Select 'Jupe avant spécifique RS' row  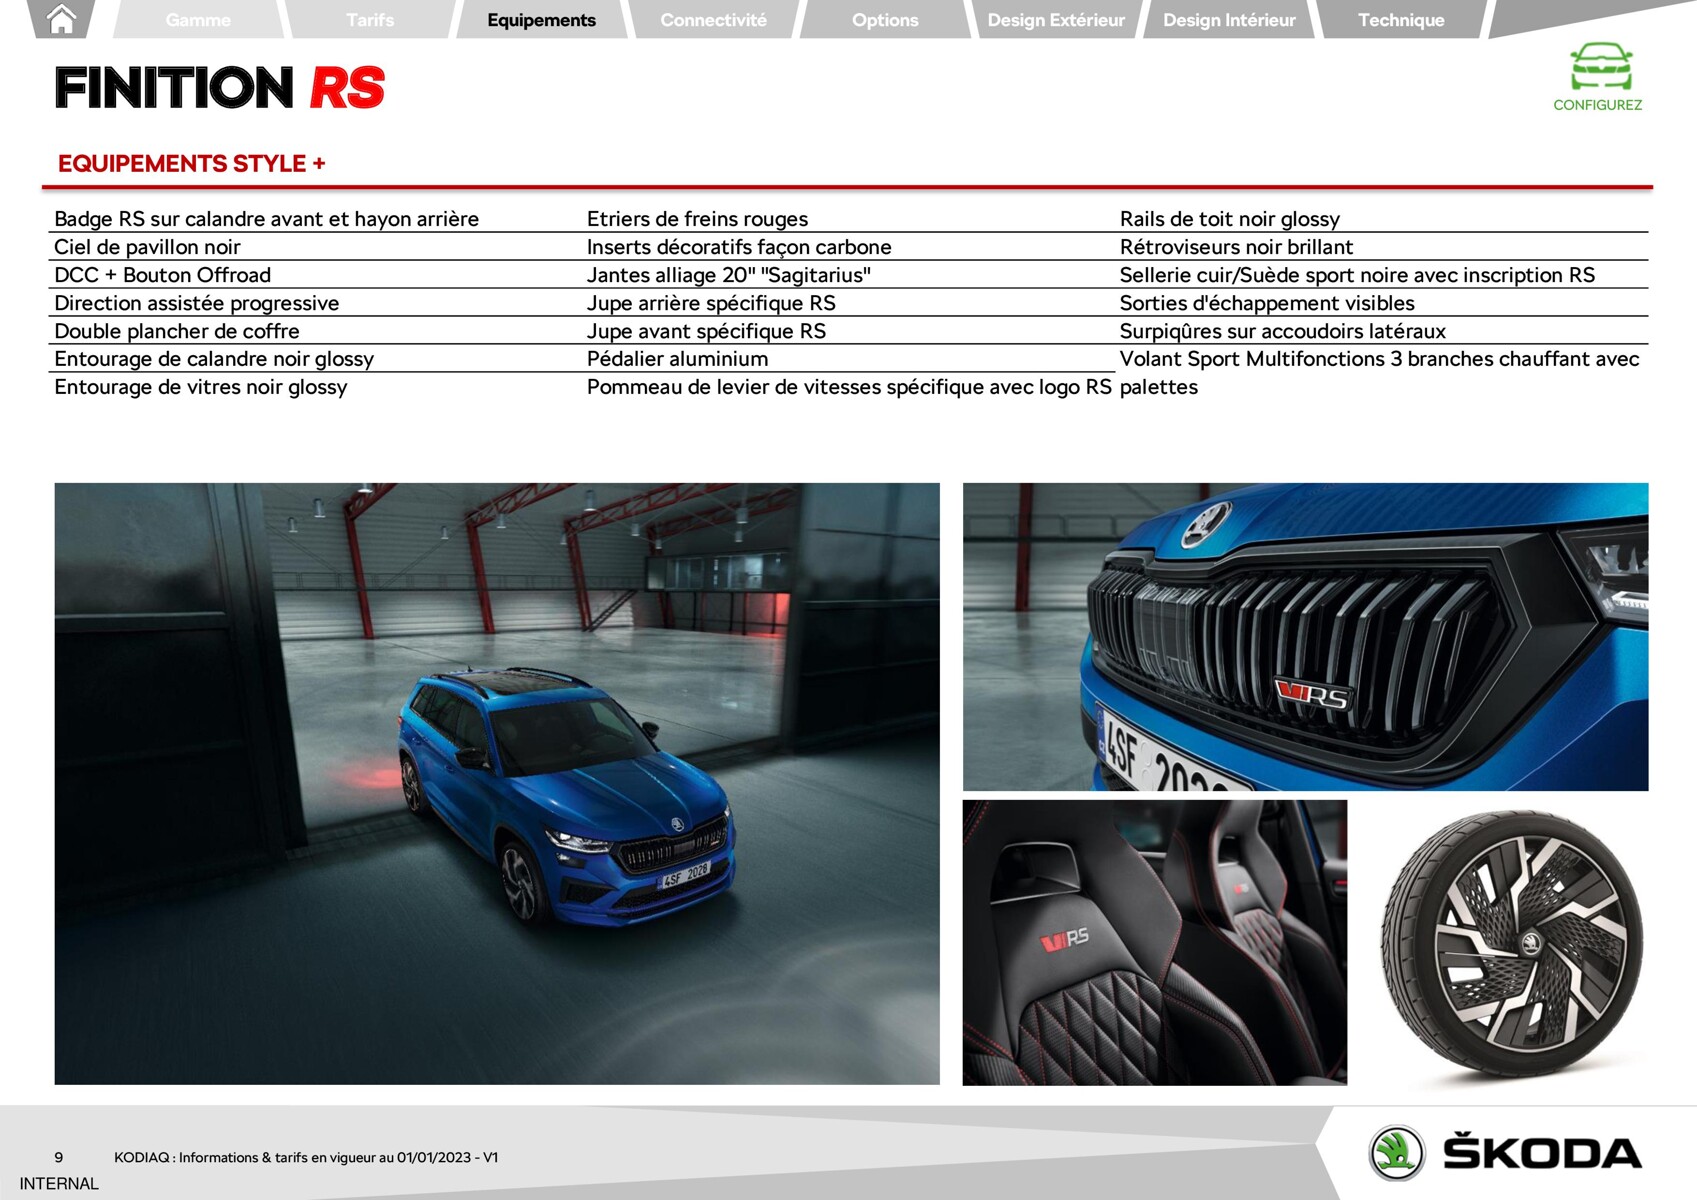click(706, 331)
